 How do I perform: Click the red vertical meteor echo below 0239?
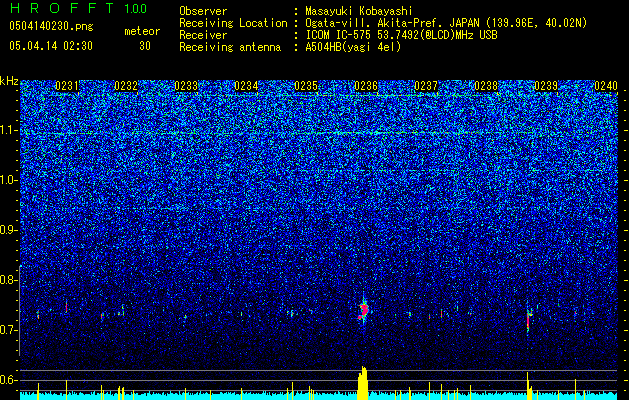point(528,320)
